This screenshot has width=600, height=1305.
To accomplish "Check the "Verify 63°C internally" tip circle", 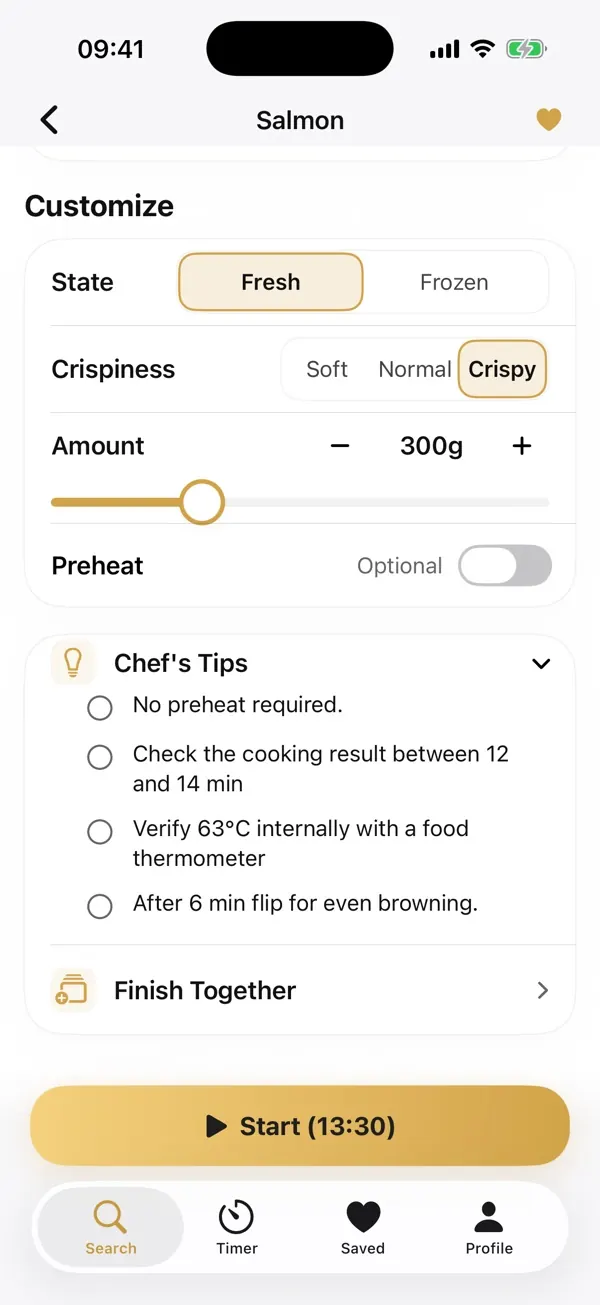I will [100, 832].
